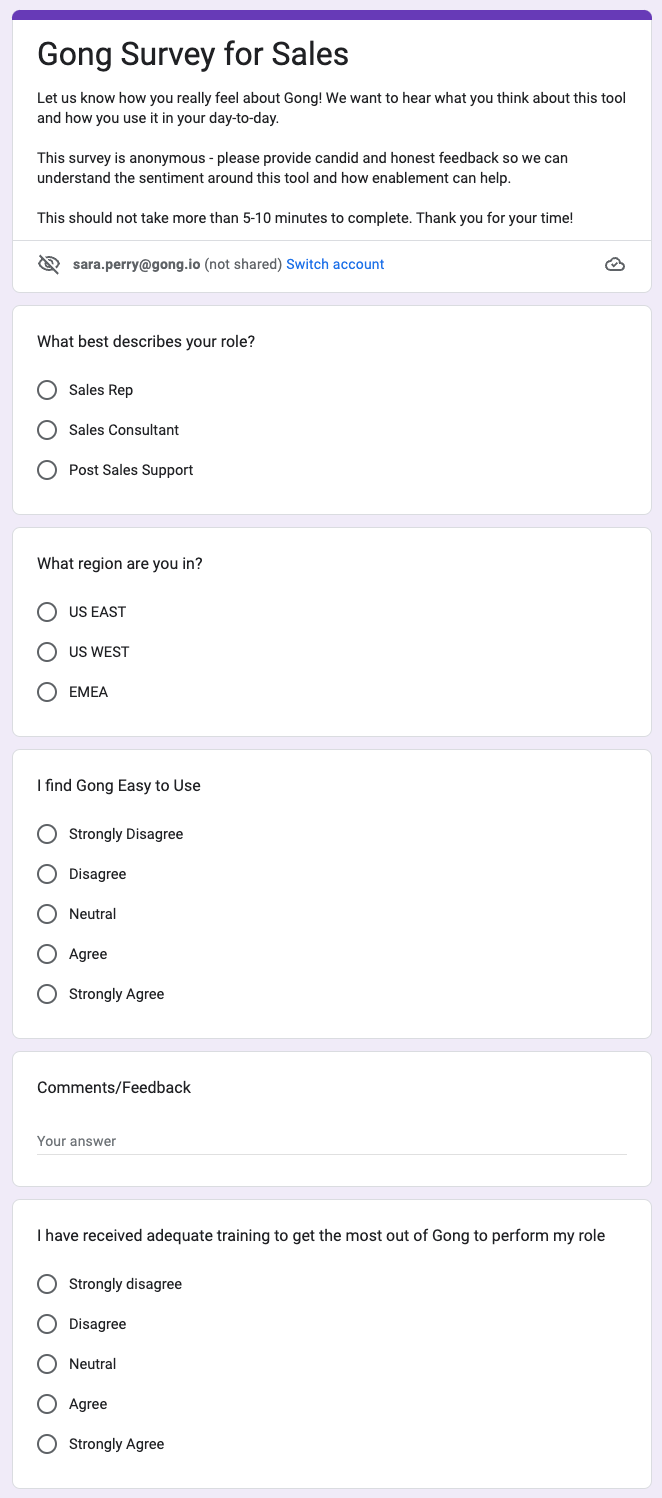
Task: Choose Neutral for Gong Easy to Use
Action: [x=47, y=914]
